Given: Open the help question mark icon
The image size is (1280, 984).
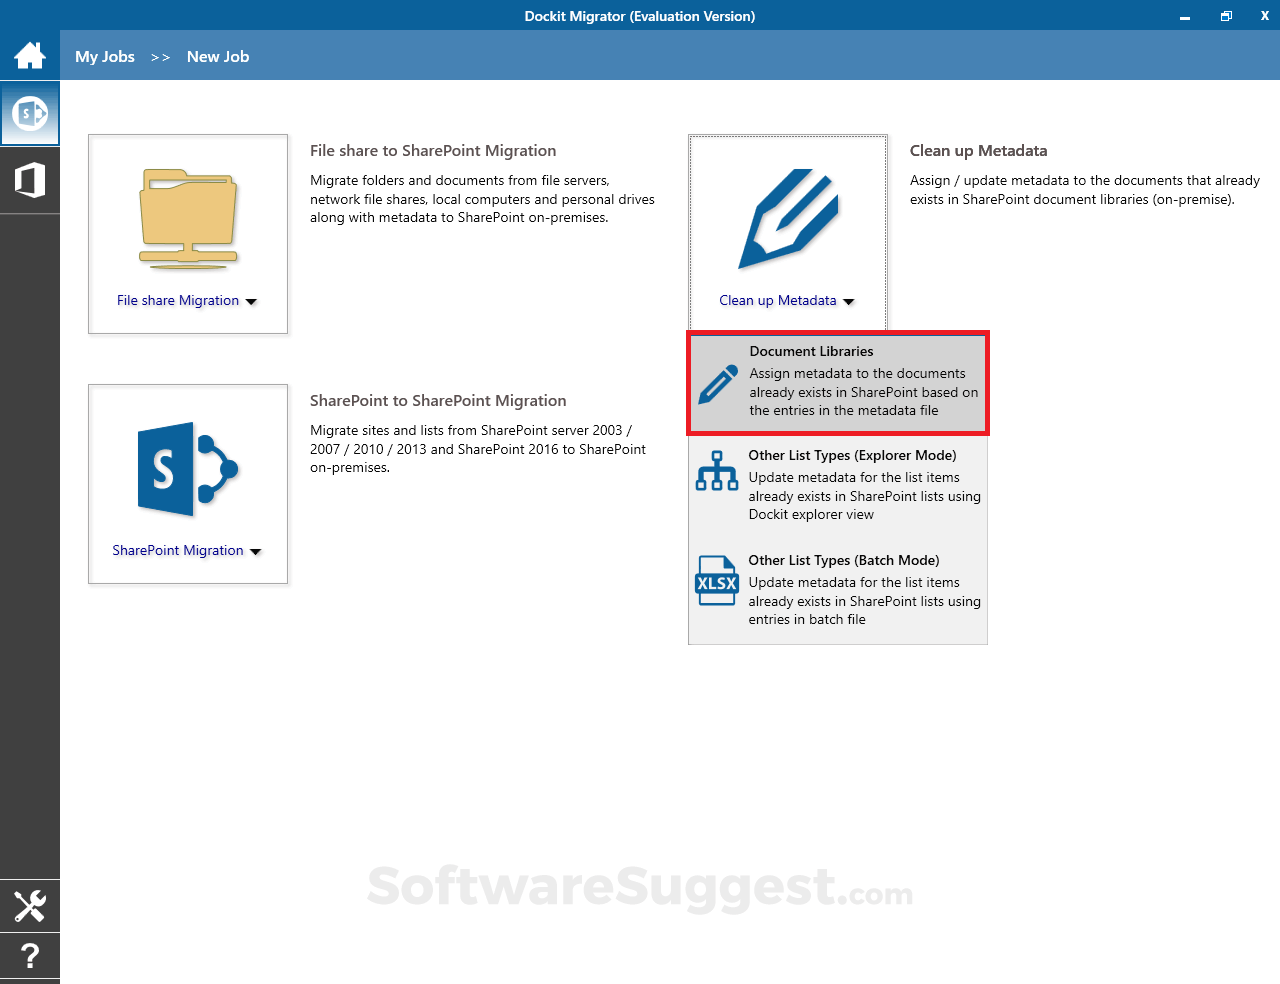Looking at the screenshot, I should [30, 957].
